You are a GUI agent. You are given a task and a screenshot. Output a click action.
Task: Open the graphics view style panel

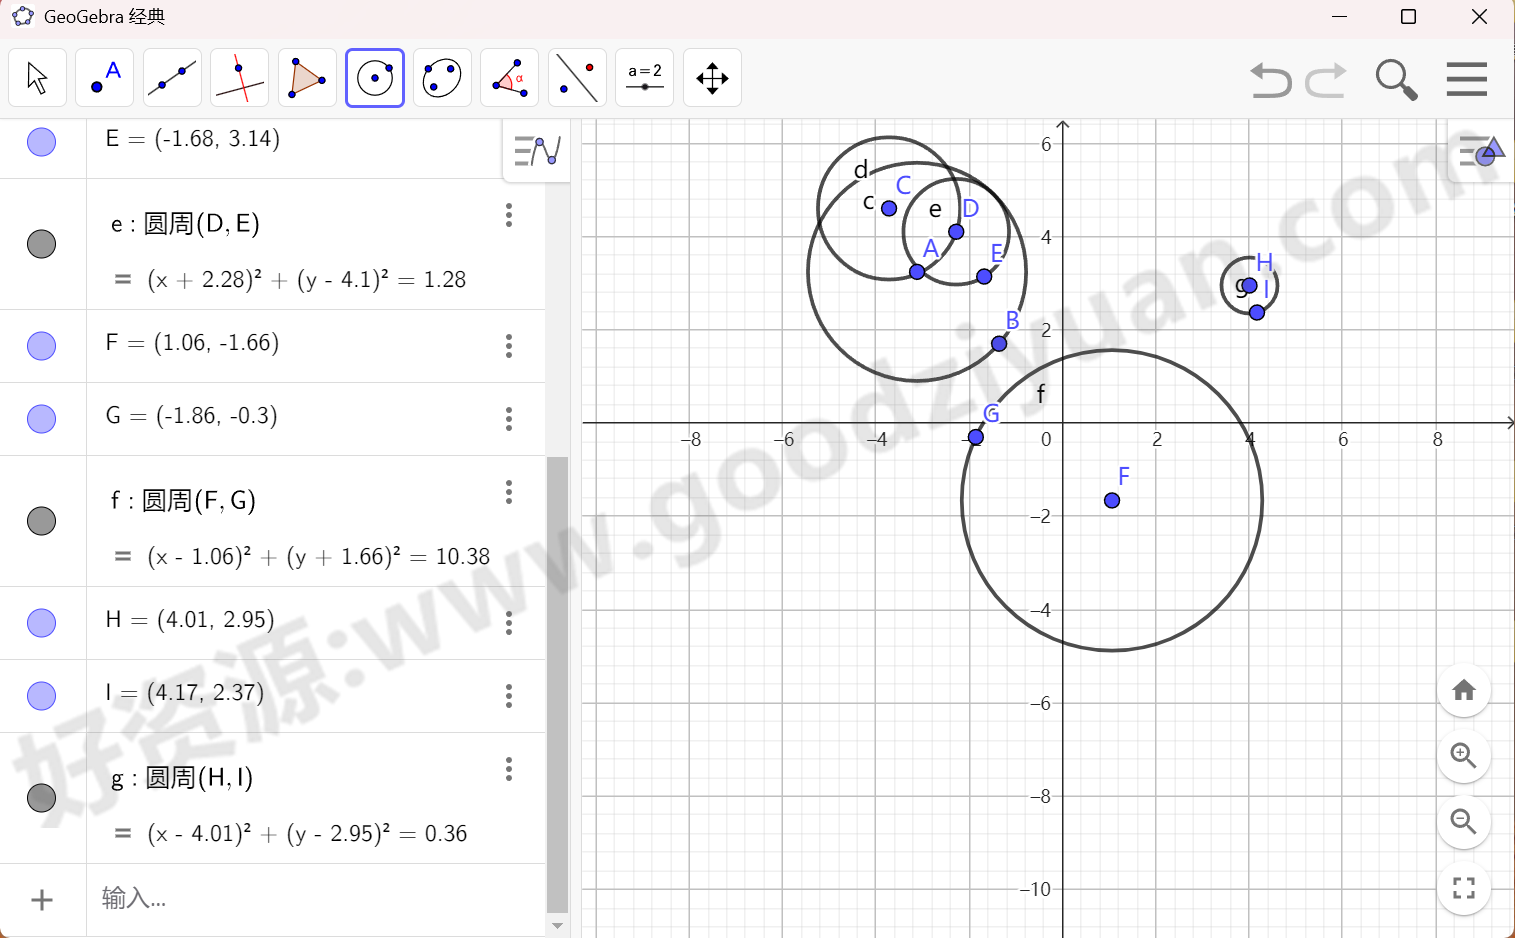click(x=1478, y=152)
